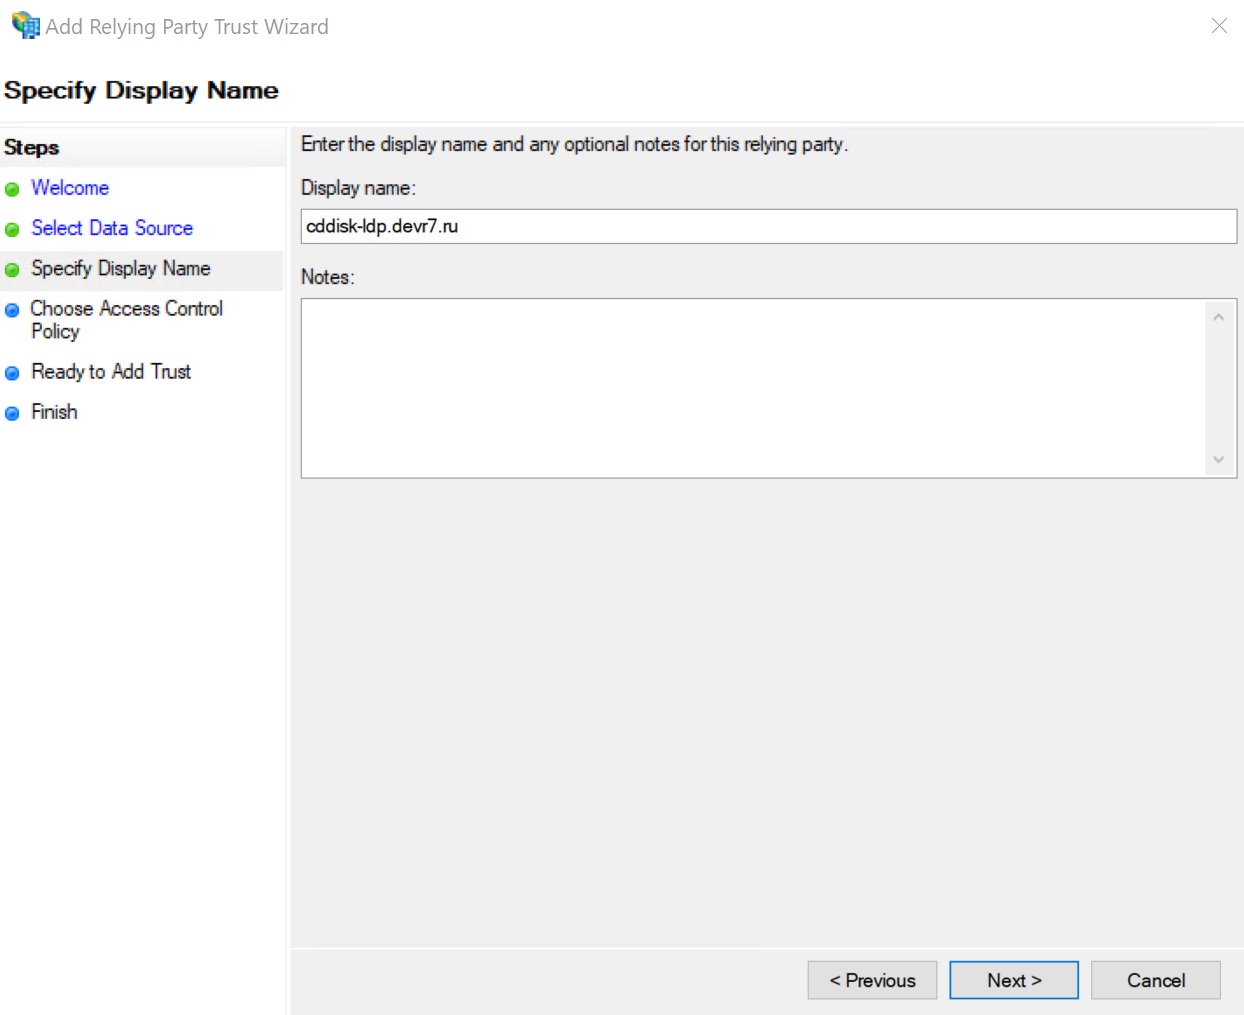Screen dimensions: 1244x1015
Task: Click the green bullet beside Select Data Source
Action: tap(12, 229)
